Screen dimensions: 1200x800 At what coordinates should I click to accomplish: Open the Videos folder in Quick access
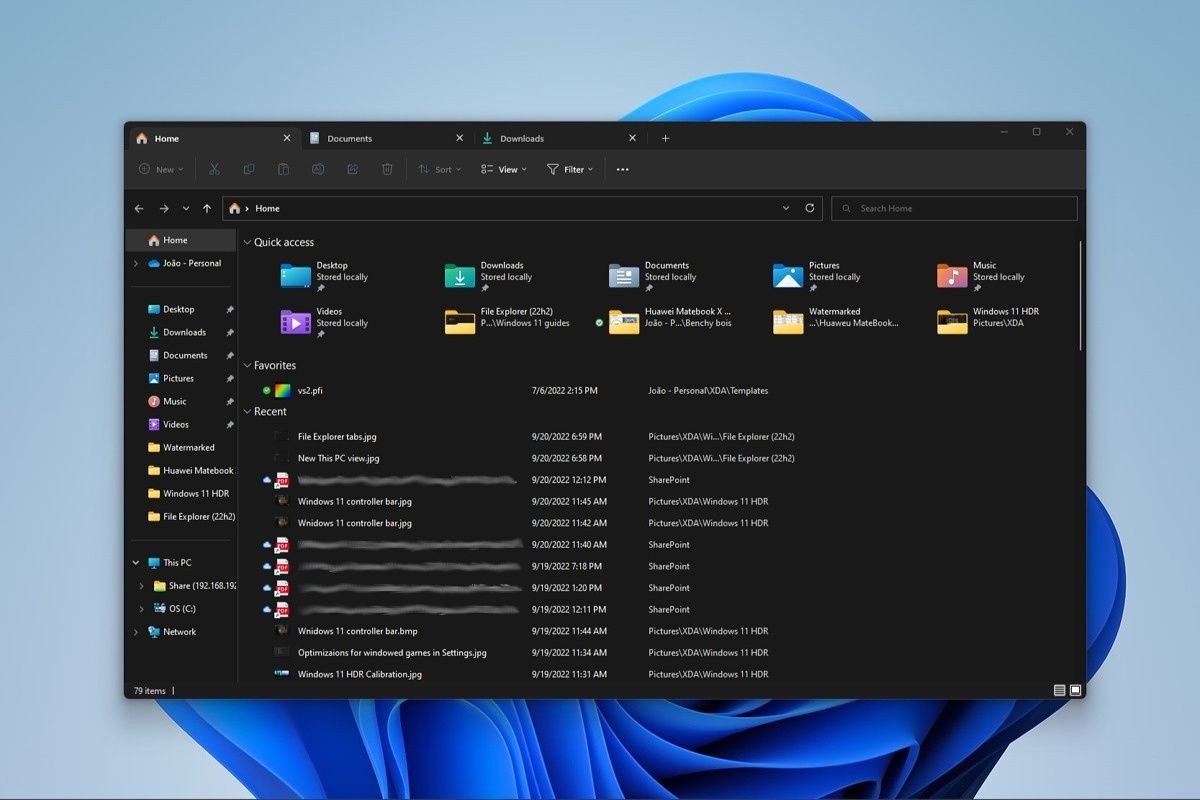coord(295,322)
